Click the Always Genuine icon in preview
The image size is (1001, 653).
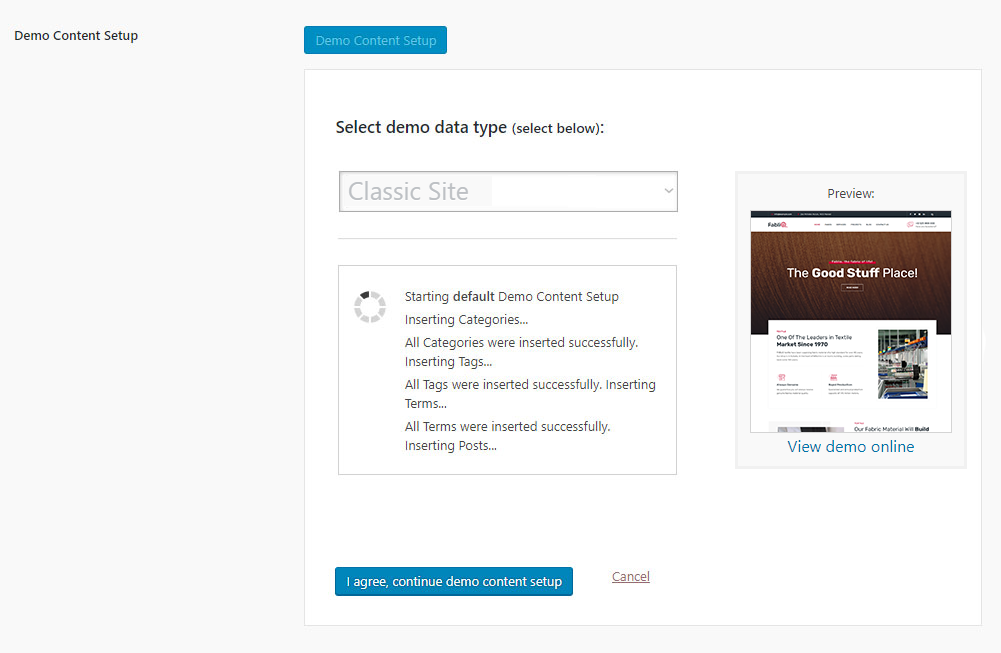tap(780, 377)
